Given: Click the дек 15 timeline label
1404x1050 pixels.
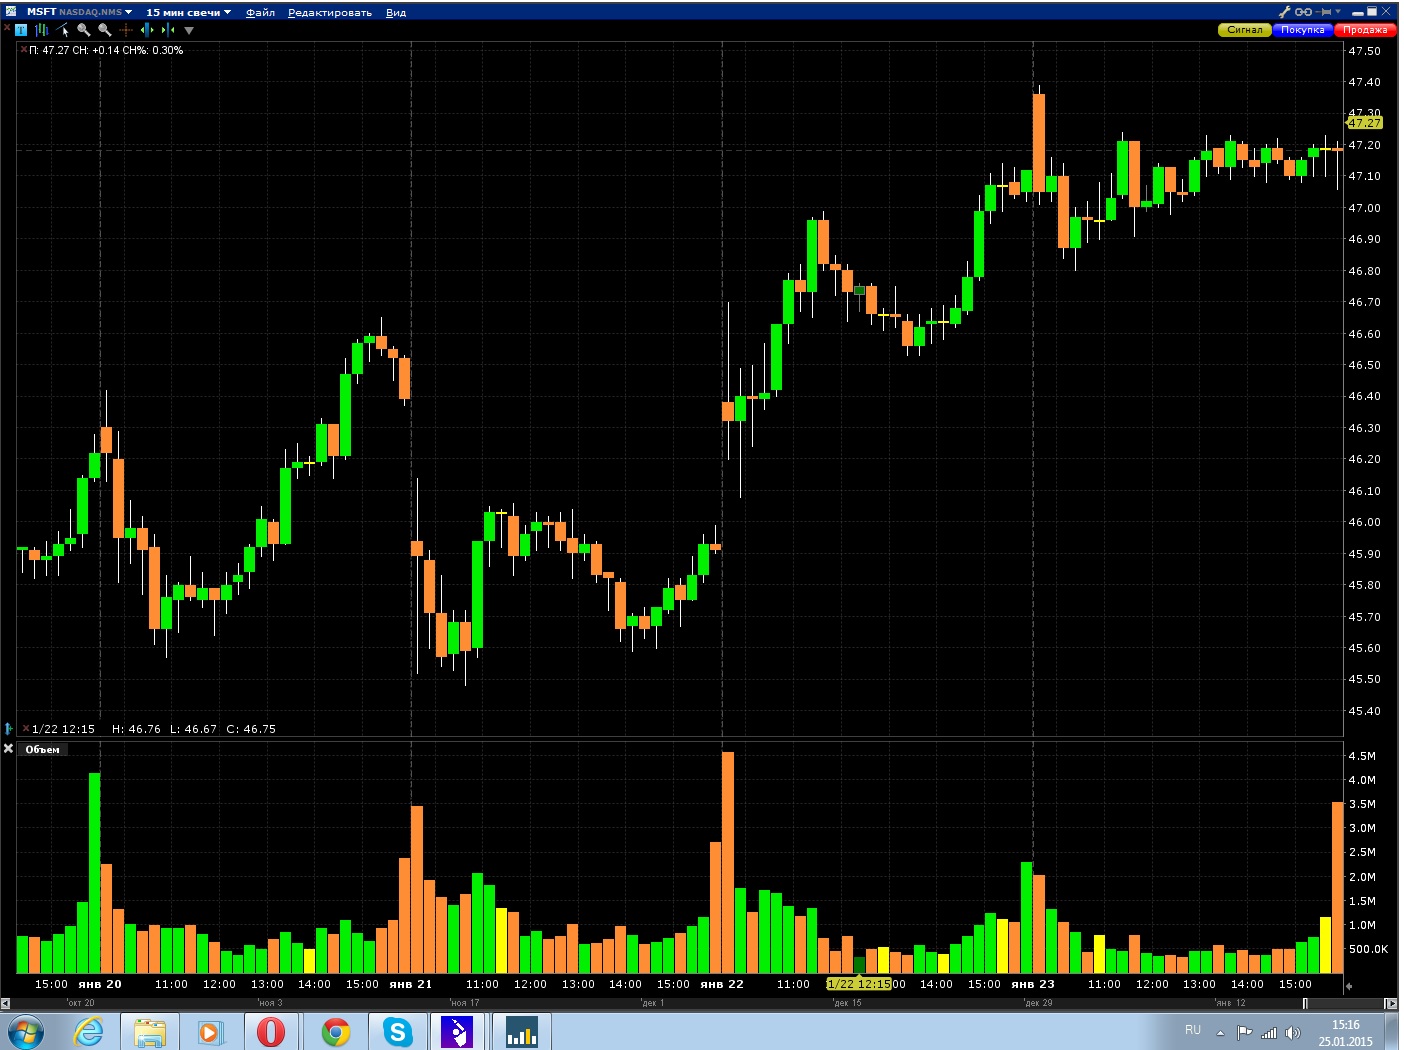Looking at the screenshot, I should [x=847, y=1003].
